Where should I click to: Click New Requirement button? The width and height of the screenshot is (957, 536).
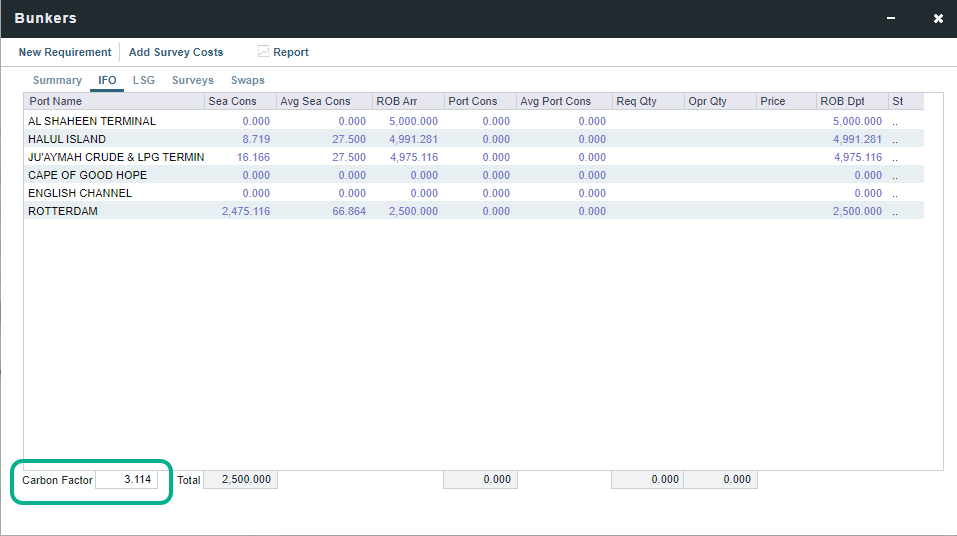[65, 52]
